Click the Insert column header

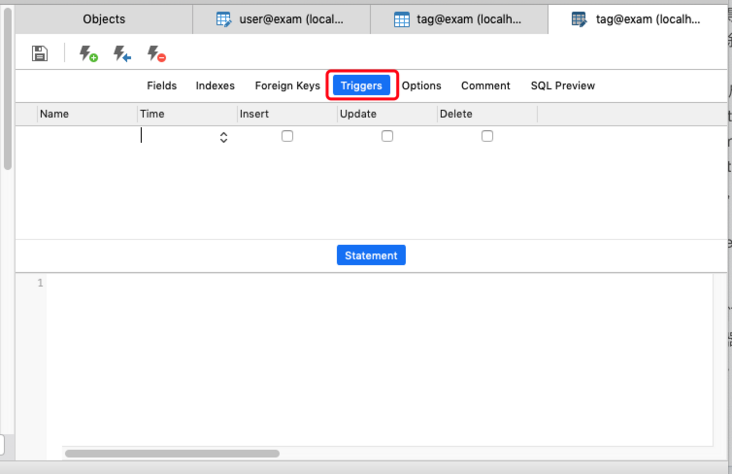[x=287, y=114]
